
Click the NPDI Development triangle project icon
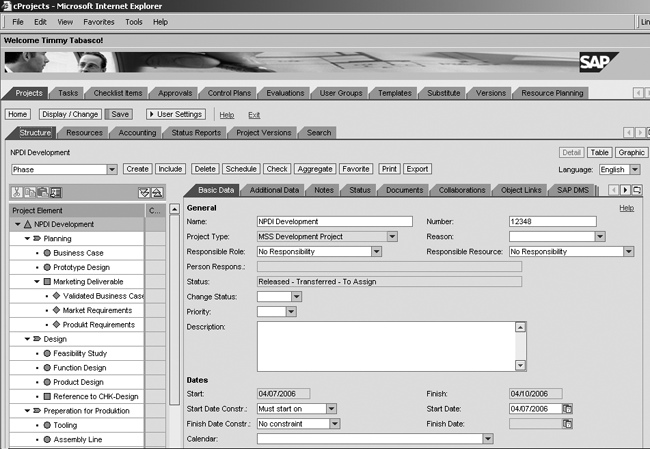tap(28, 224)
